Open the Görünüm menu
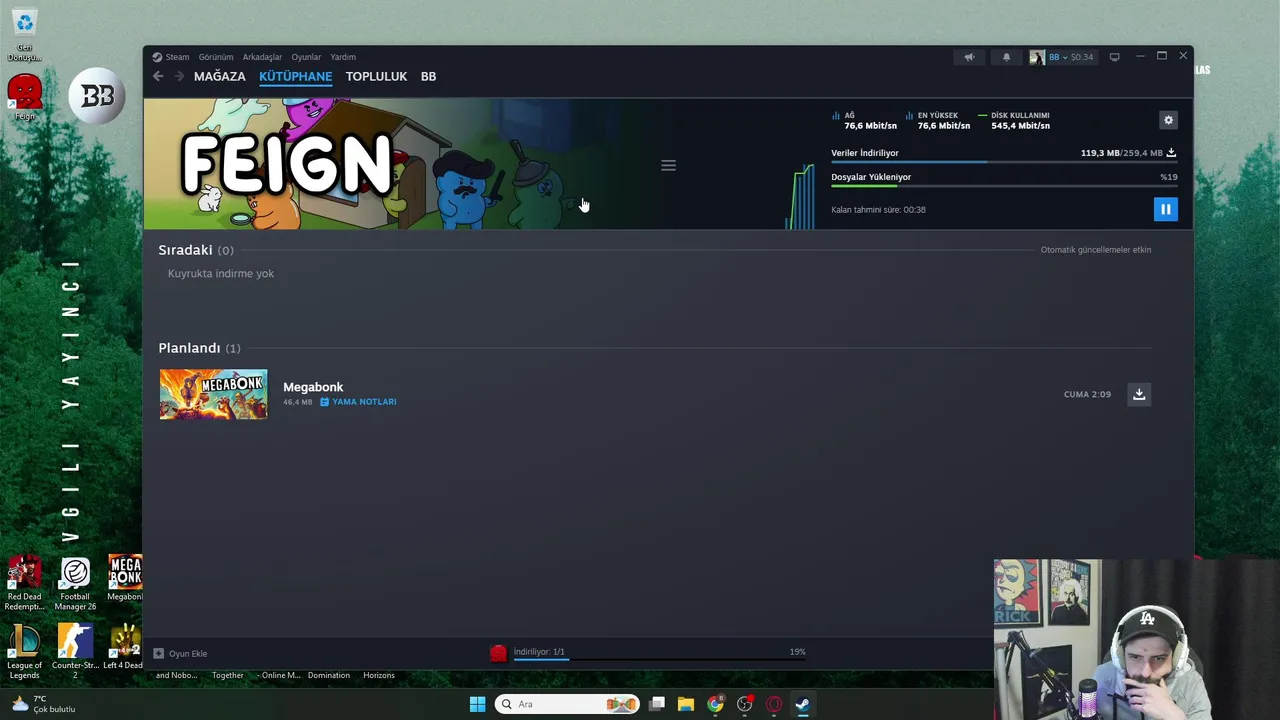 click(x=215, y=57)
